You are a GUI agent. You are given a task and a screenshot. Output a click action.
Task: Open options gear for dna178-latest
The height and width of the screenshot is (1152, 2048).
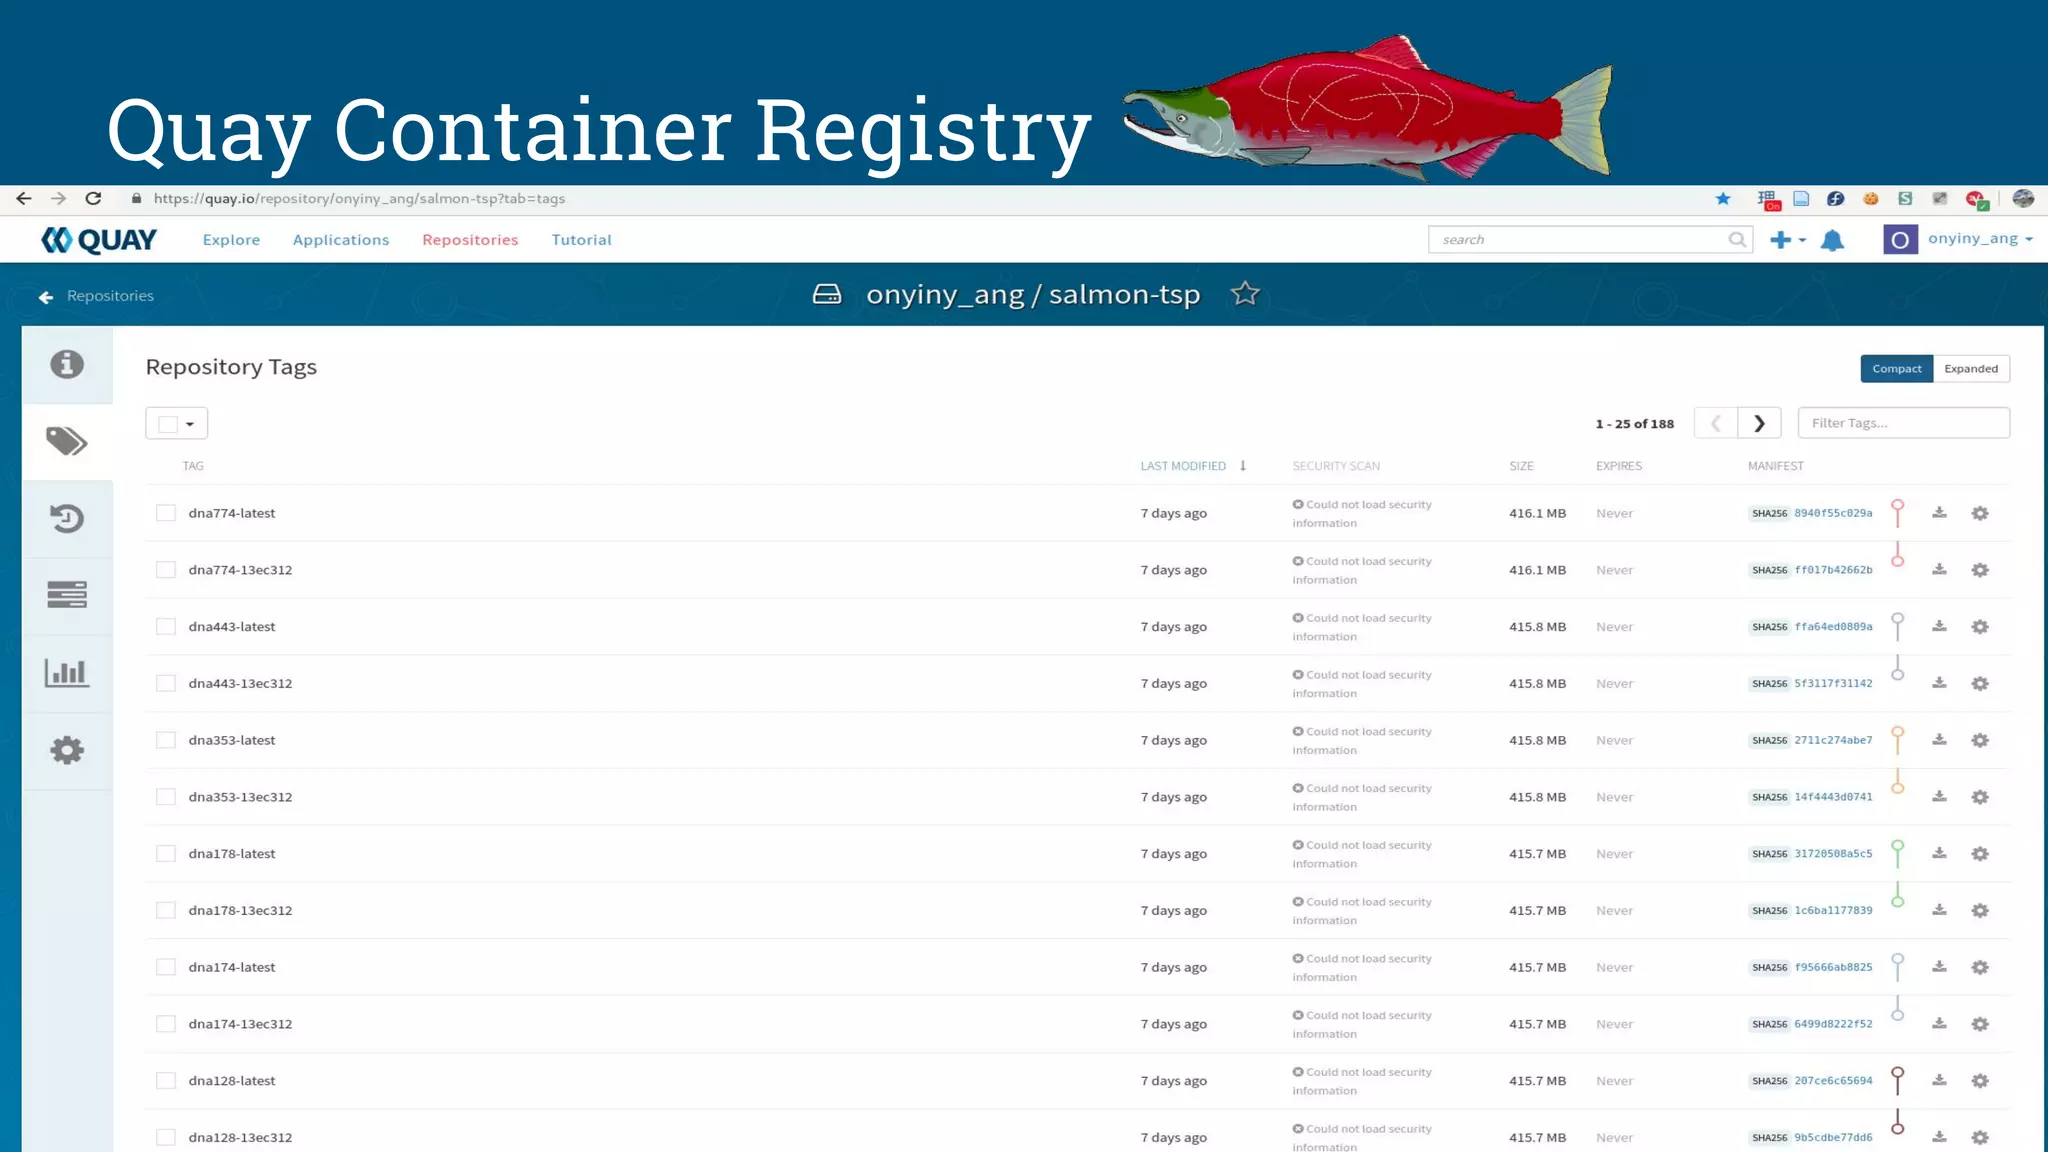pyautogui.click(x=1980, y=854)
